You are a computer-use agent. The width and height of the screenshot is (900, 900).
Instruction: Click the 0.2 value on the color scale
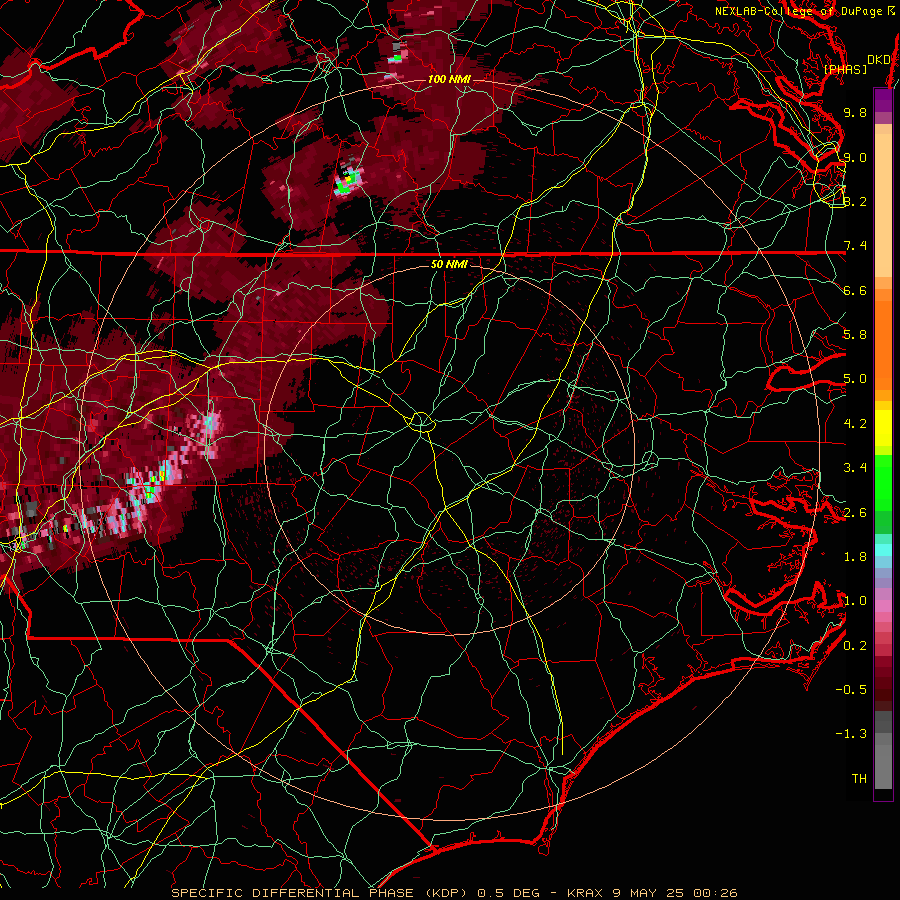pos(855,646)
